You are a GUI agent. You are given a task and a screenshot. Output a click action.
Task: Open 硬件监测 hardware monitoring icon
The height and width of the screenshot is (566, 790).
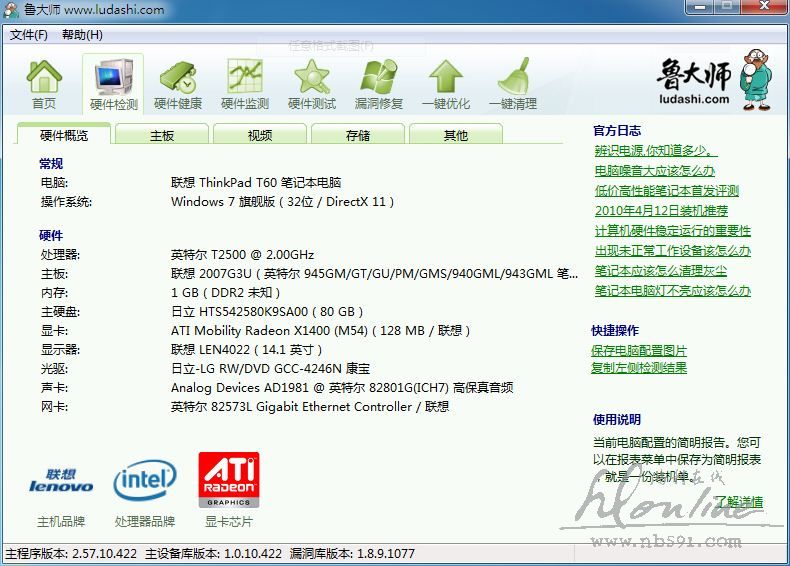click(245, 78)
